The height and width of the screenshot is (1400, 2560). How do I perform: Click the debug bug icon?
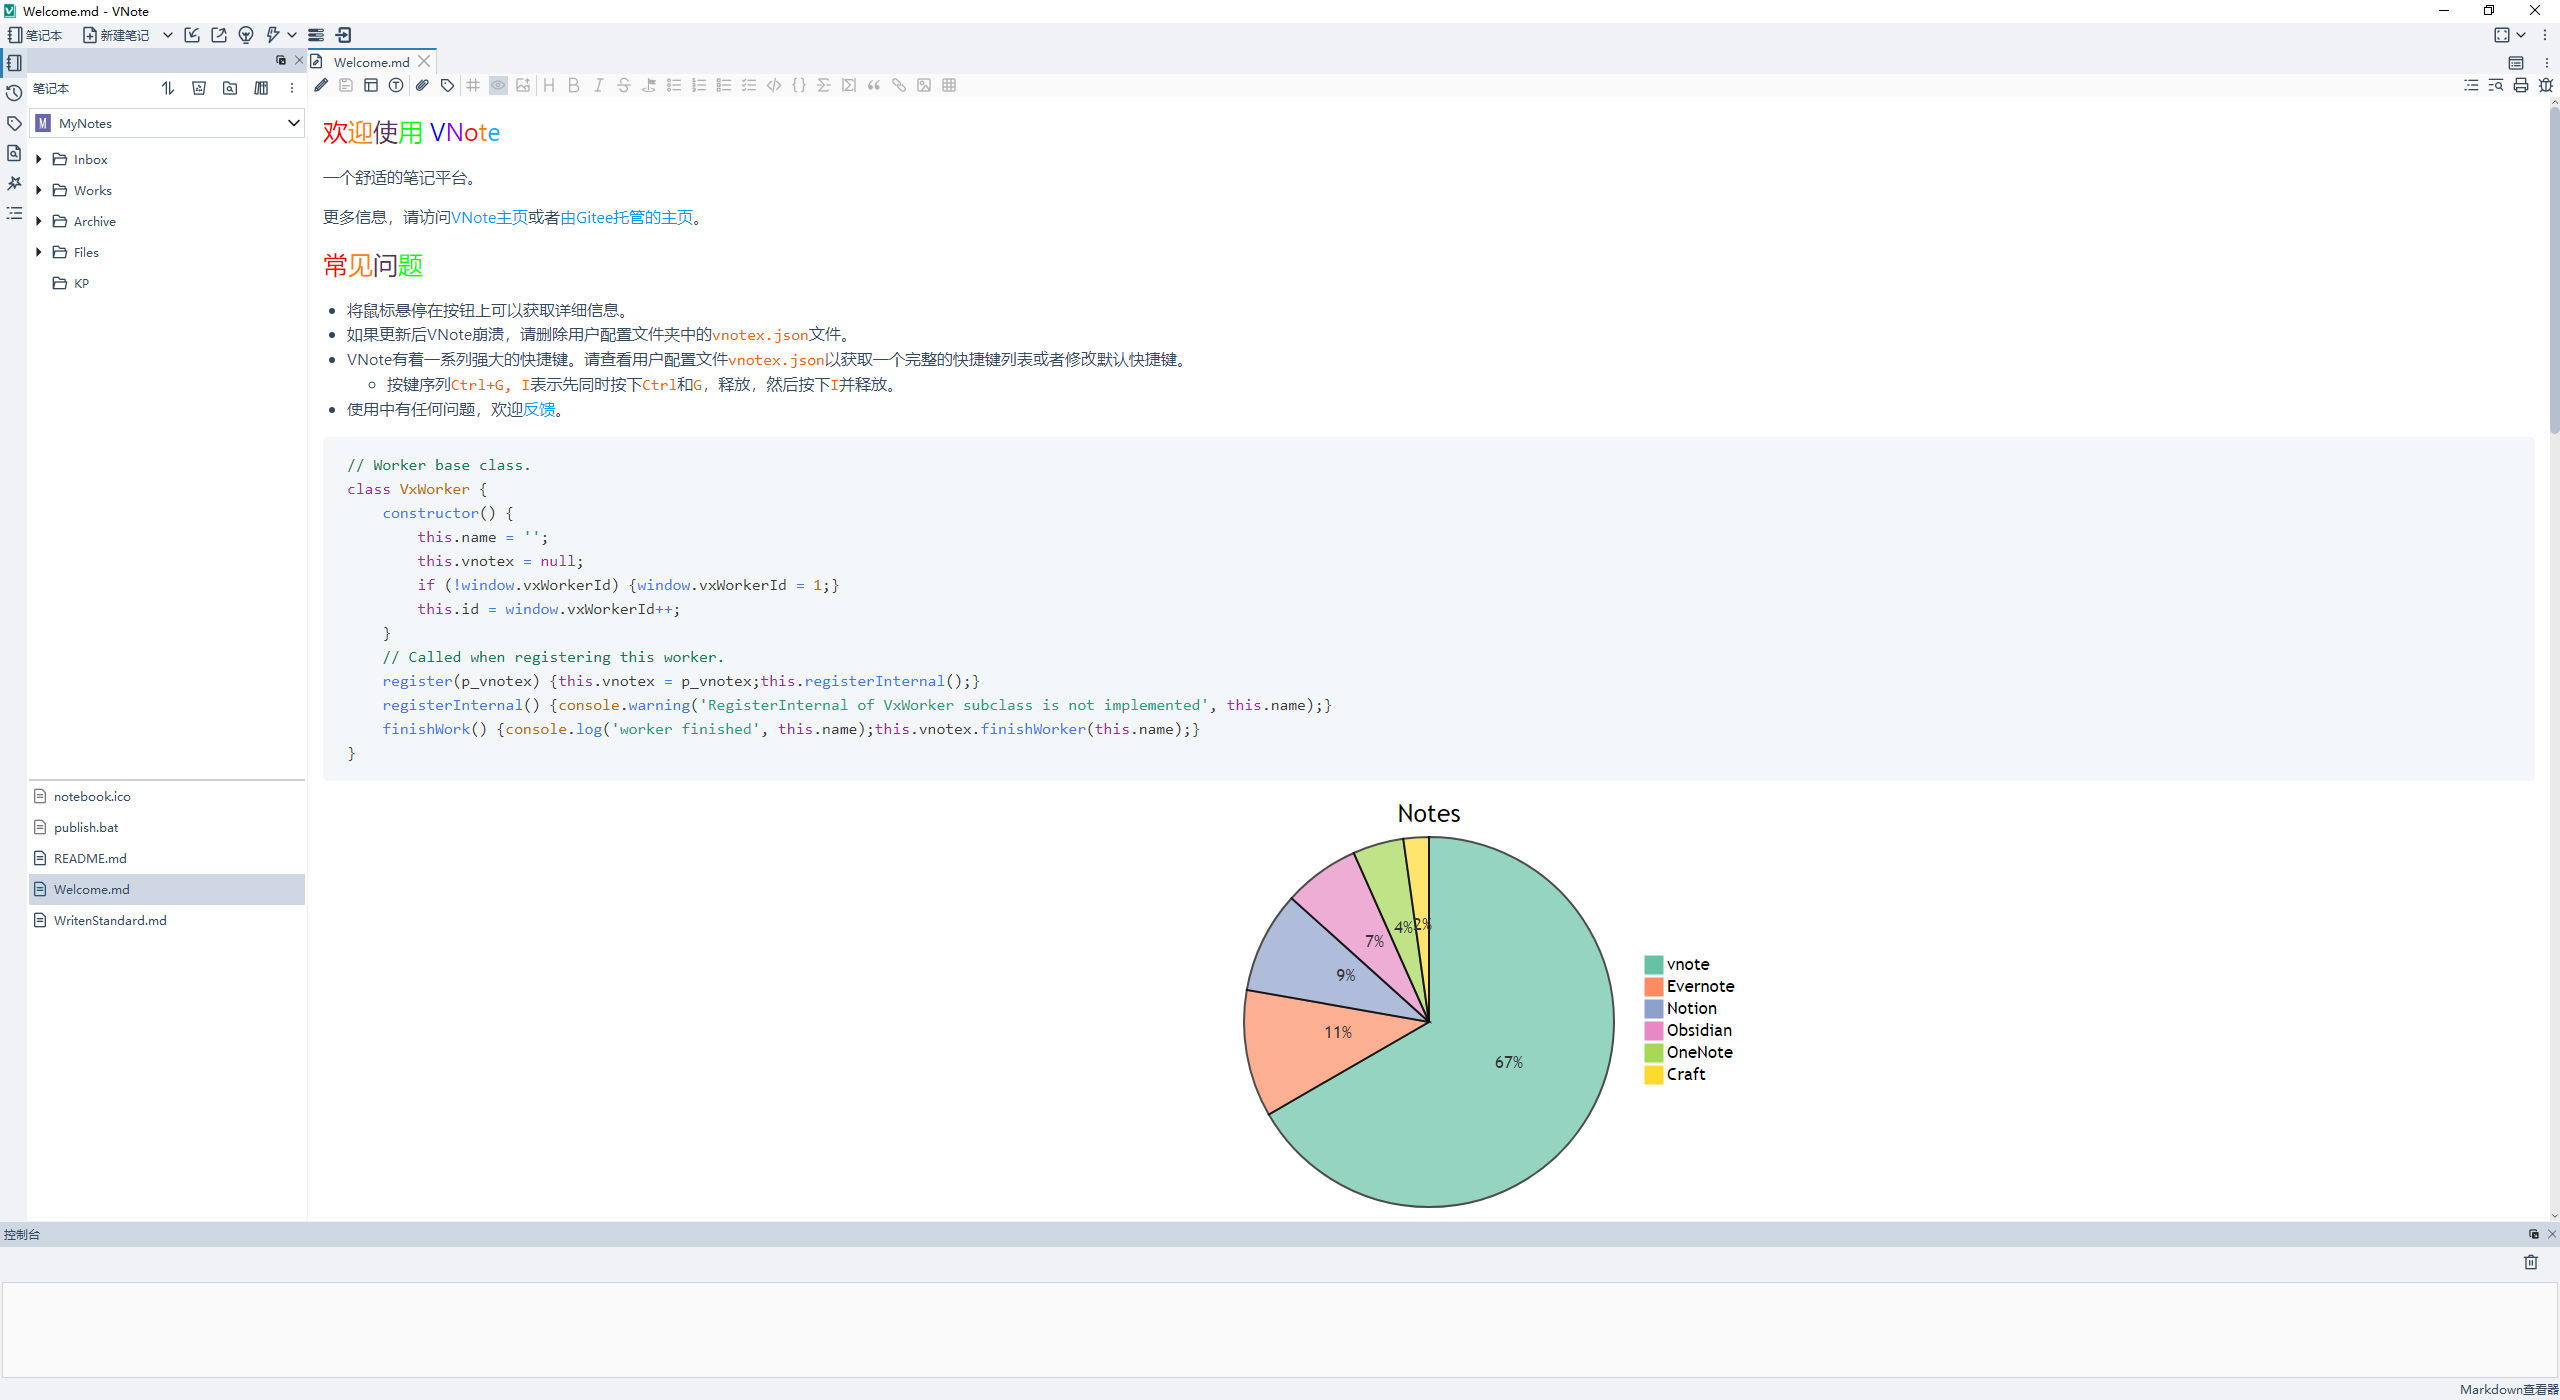[2546, 85]
